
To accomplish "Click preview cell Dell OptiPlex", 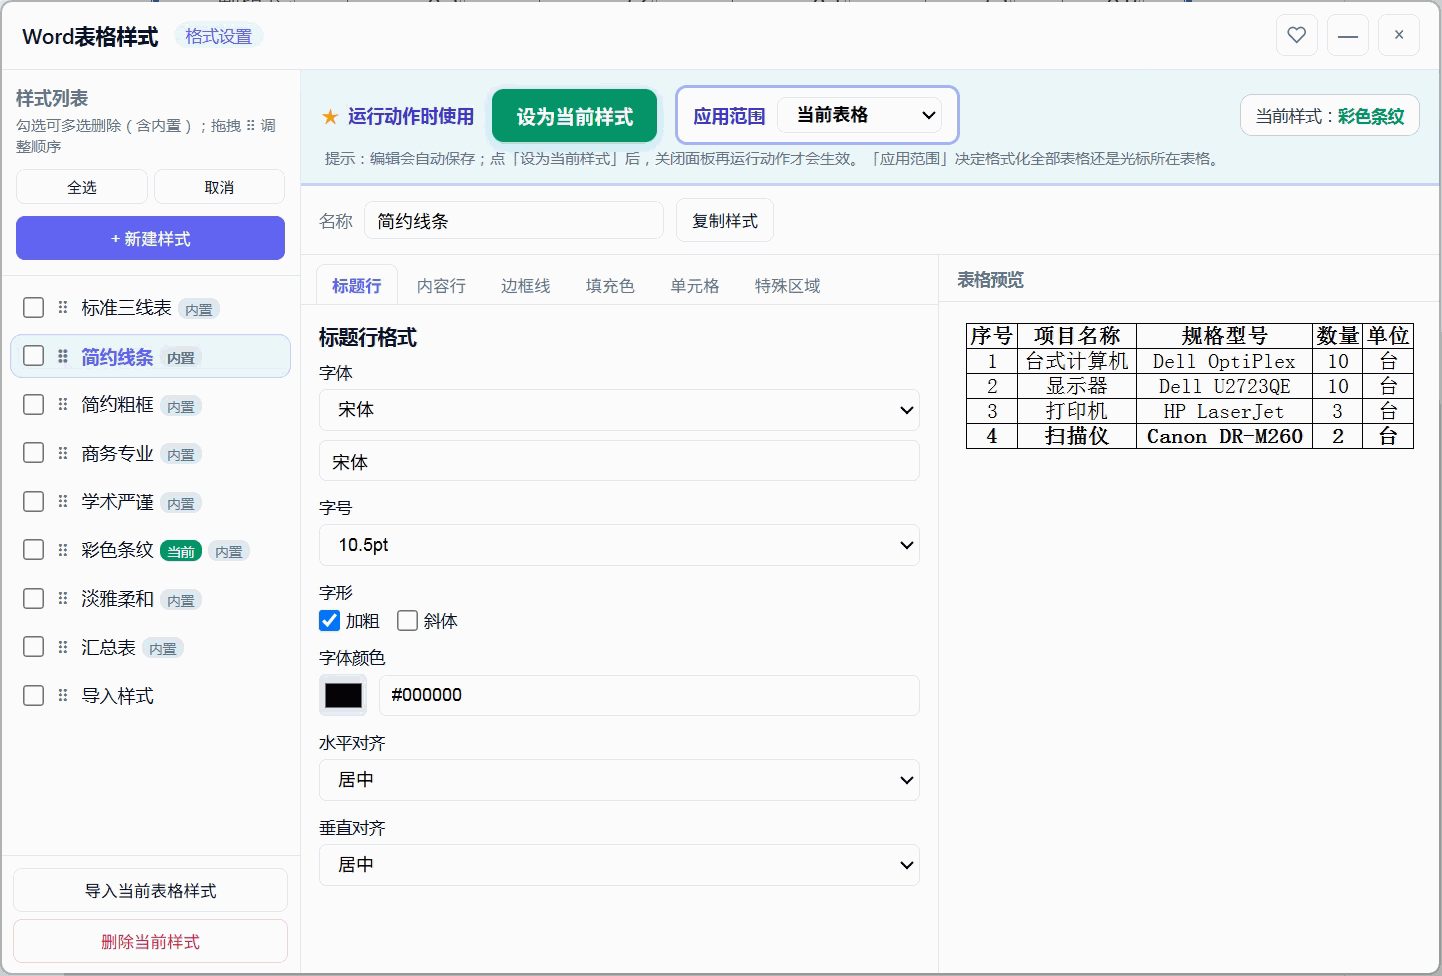I will click(x=1225, y=361).
